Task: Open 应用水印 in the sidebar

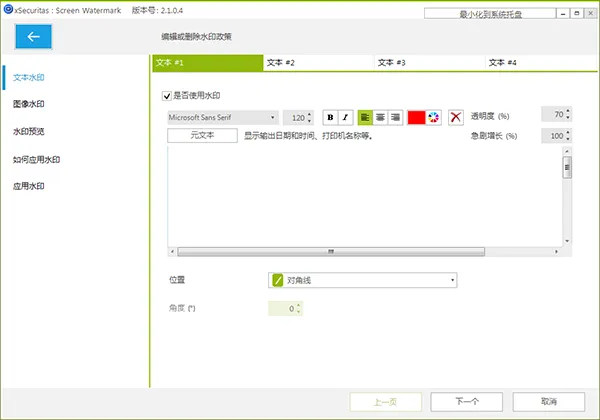Action: coord(29,186)
